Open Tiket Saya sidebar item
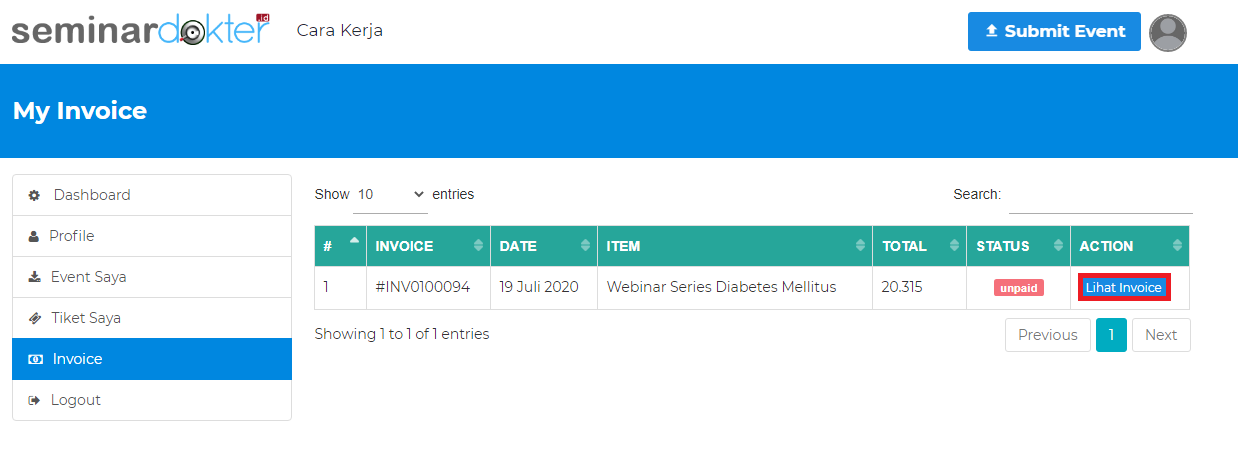Image resolution: width=1238 pixels, height=451 pixels. [x=85, y=318]
